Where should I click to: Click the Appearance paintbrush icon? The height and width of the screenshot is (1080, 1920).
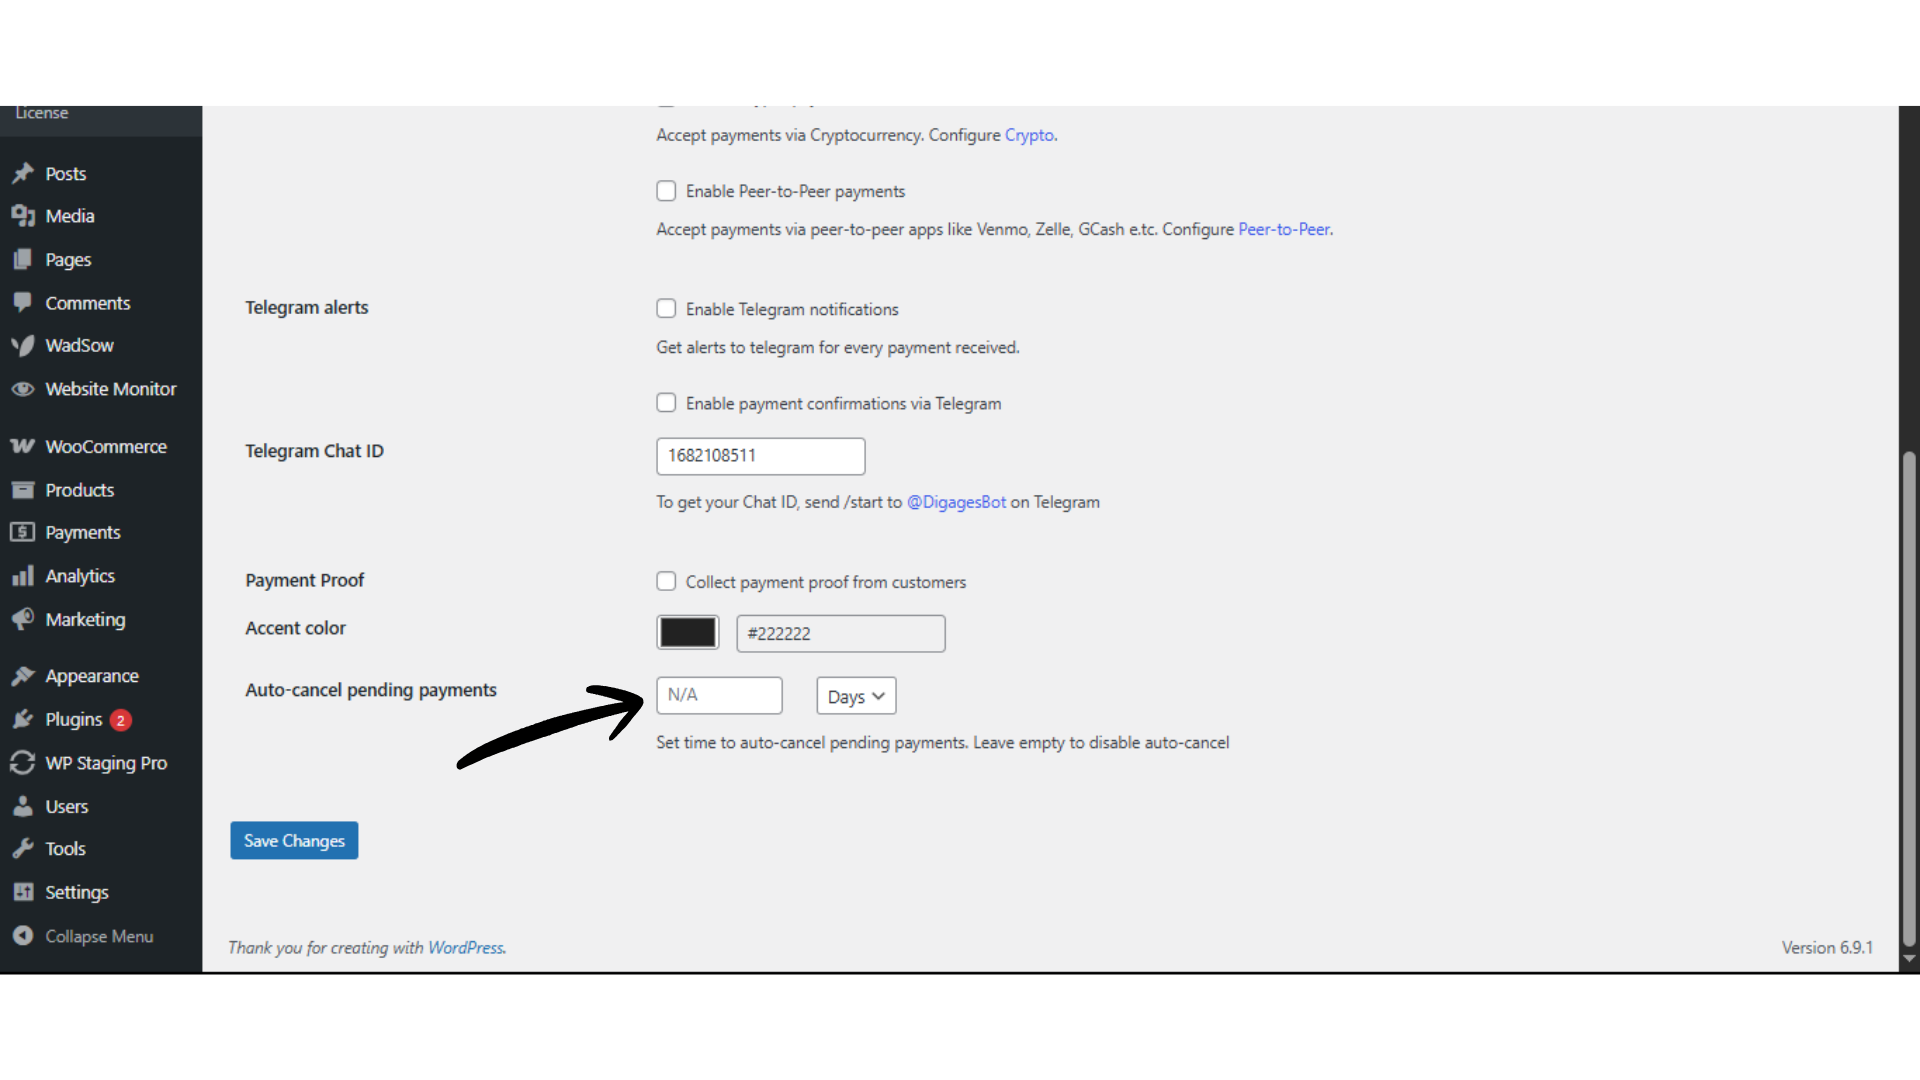tap(23, 677)
